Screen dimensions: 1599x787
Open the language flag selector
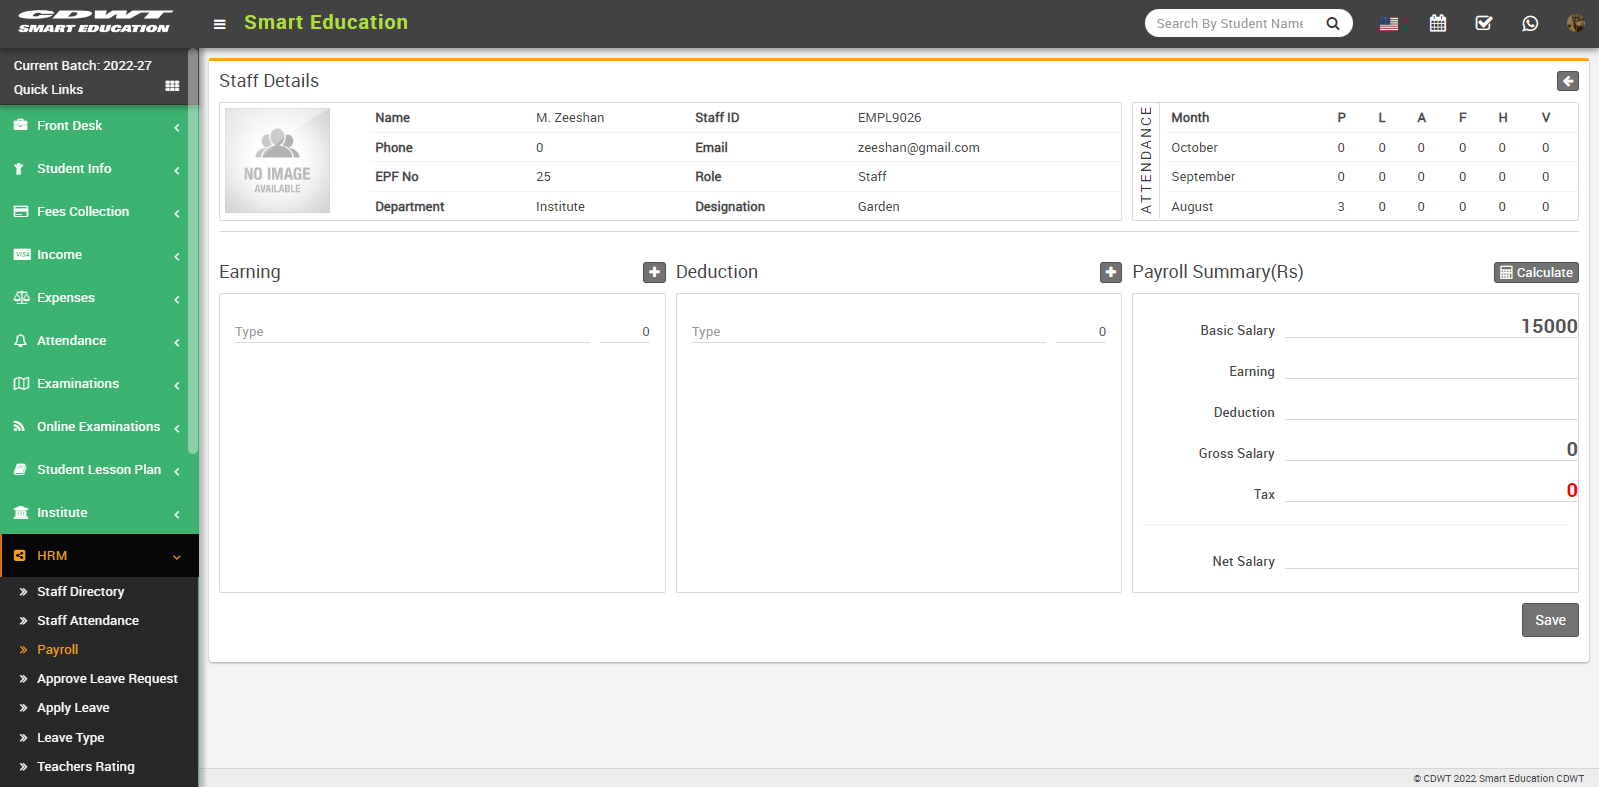click(1389, 24)
